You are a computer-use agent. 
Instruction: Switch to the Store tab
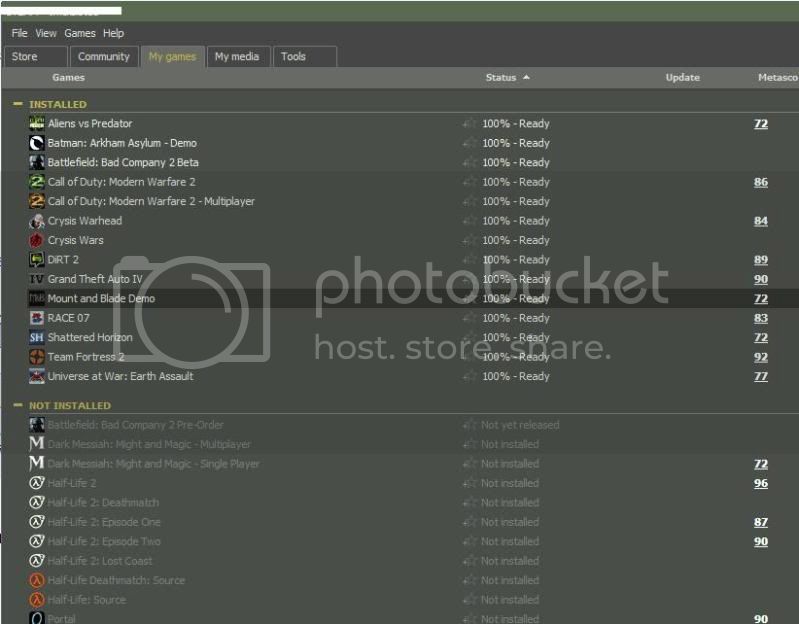click(x=36, y=57)
